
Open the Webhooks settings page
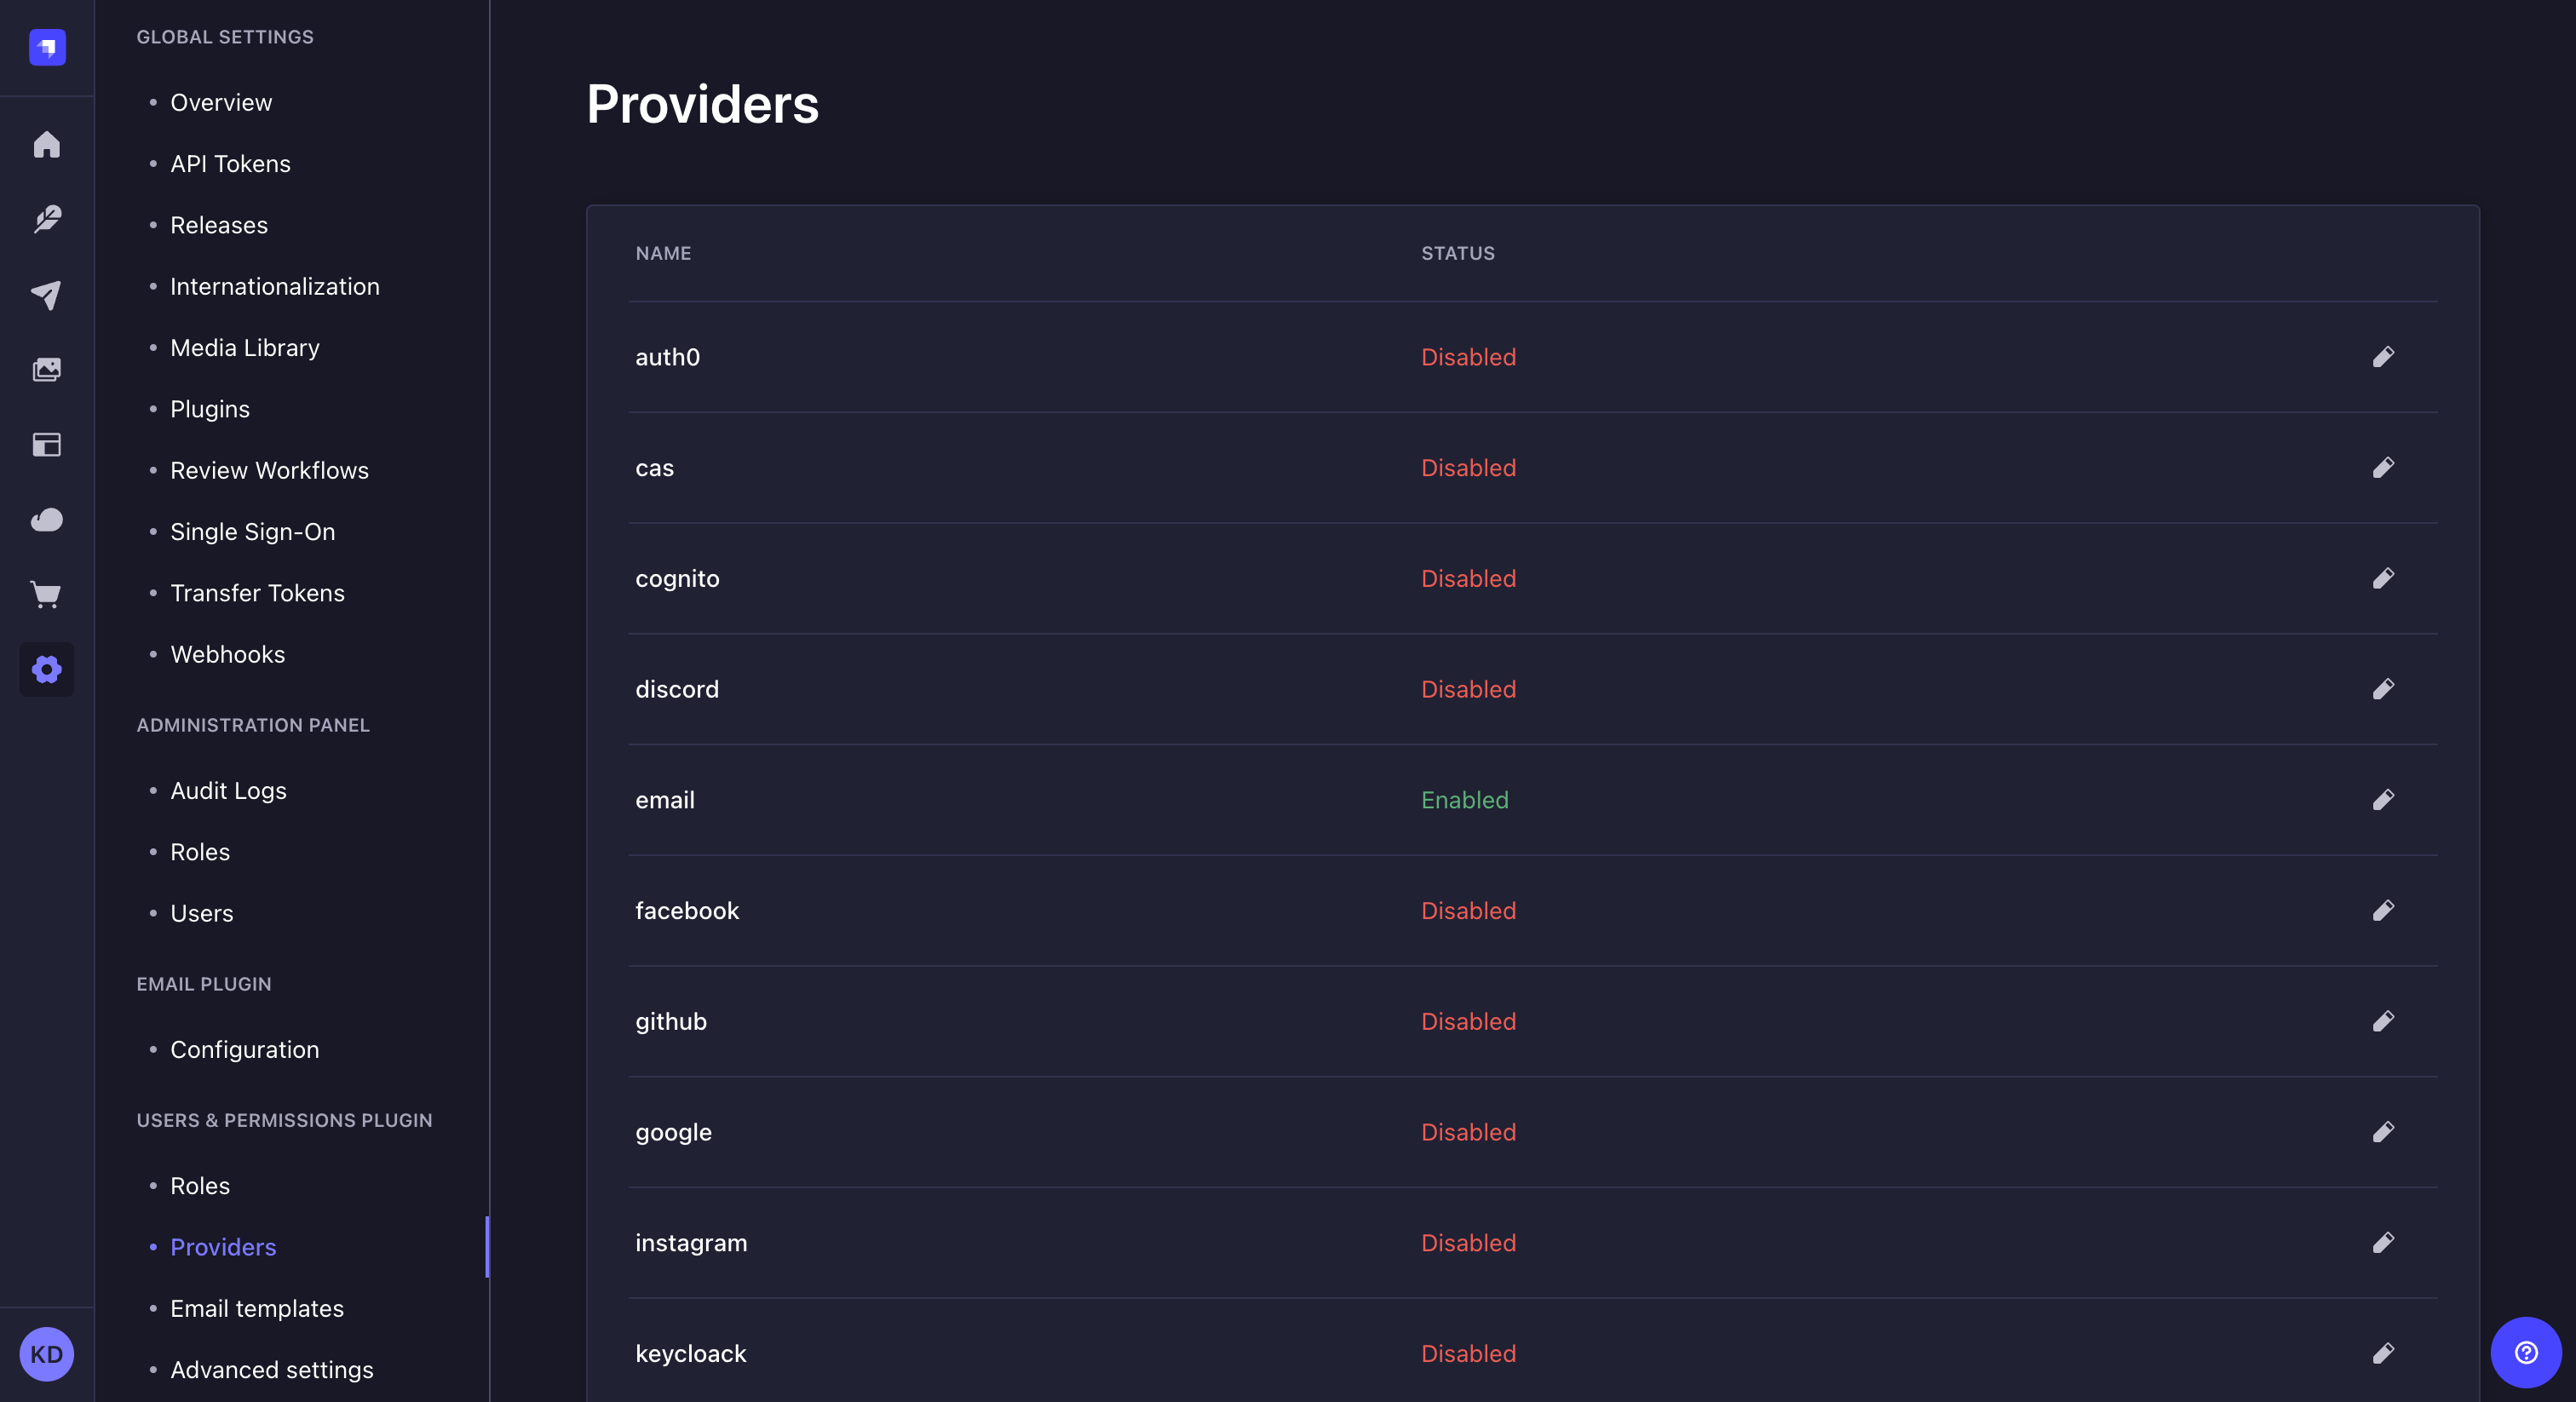(228, 654)
